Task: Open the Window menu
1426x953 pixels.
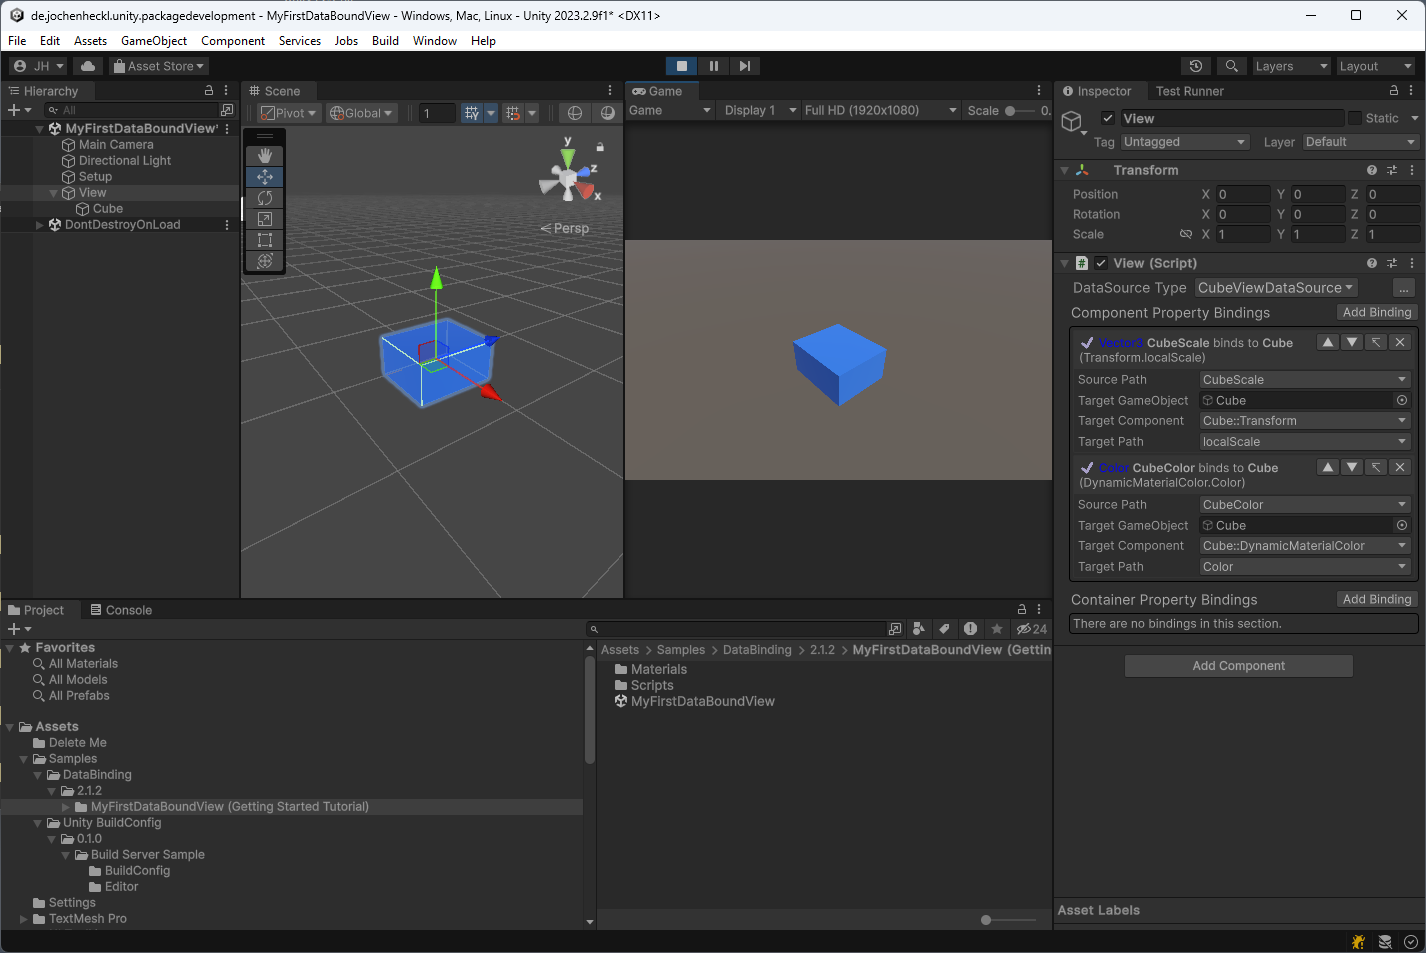Action: pos(435,41)
